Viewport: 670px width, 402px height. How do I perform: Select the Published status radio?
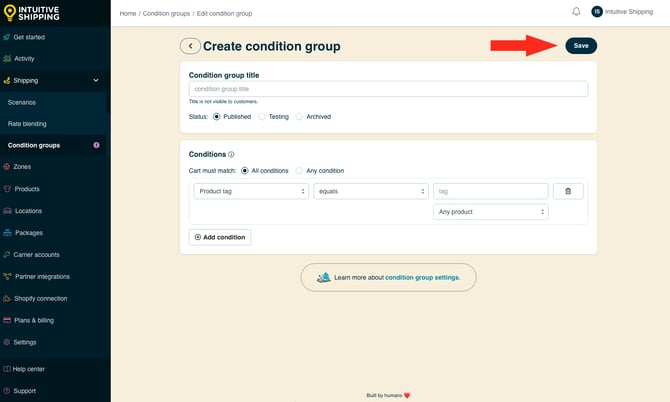(217, 117)
